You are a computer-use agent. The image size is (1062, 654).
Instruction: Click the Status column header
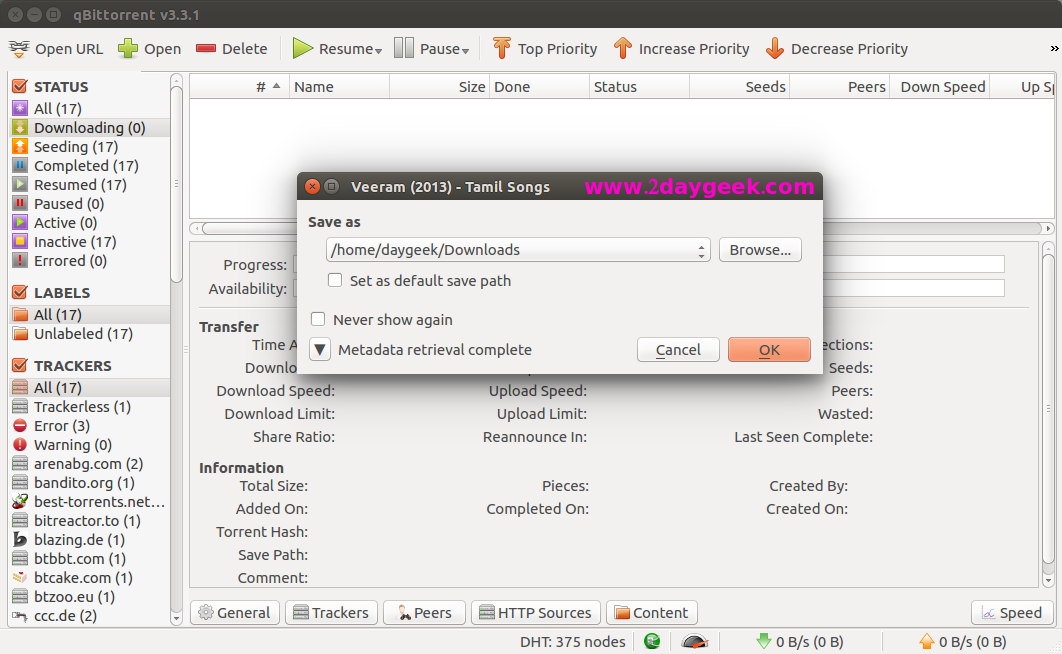(x=639, y=87)
